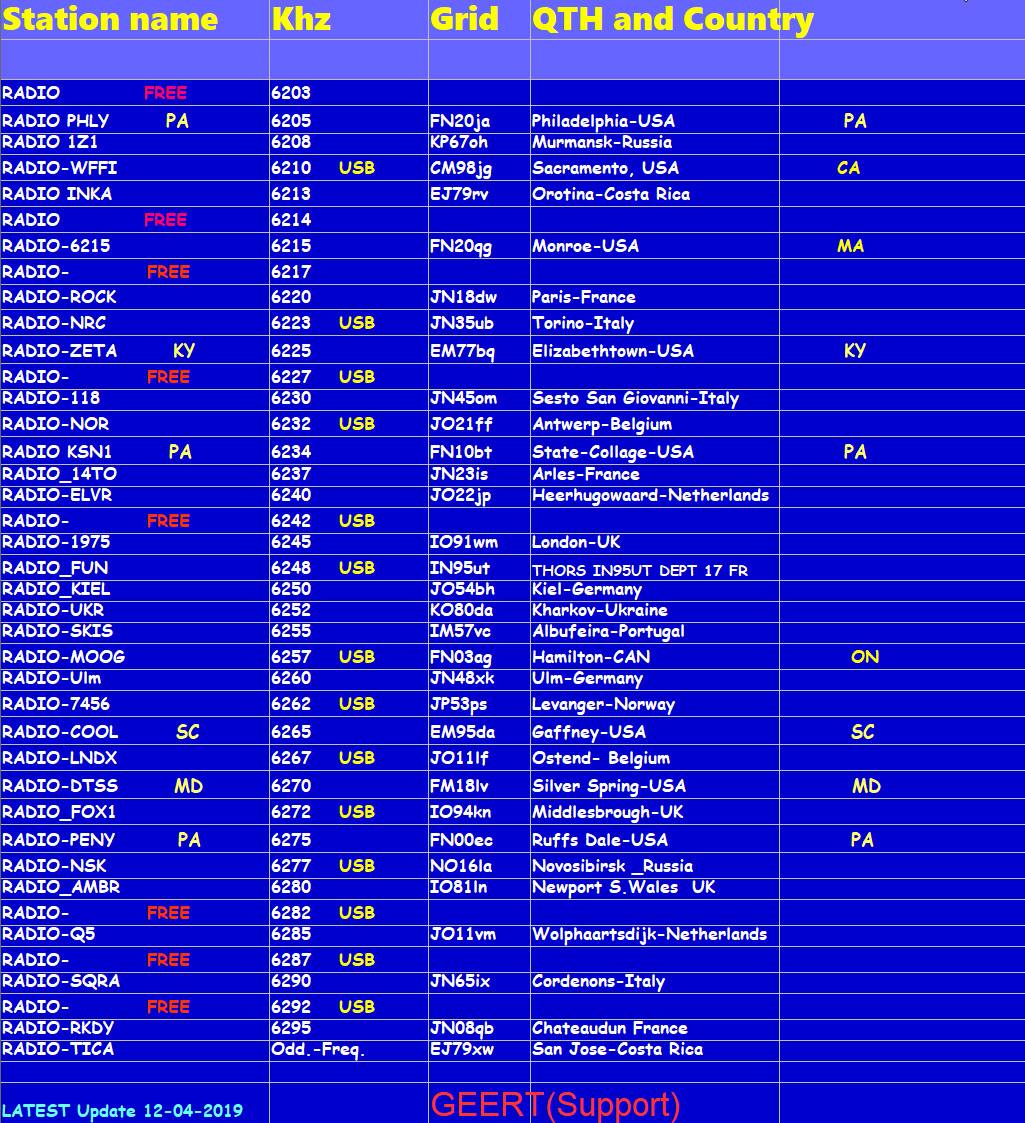Click Orotina-Costa Rica location cell
Screen dimensions: 1025x1123
click(610, 193)
